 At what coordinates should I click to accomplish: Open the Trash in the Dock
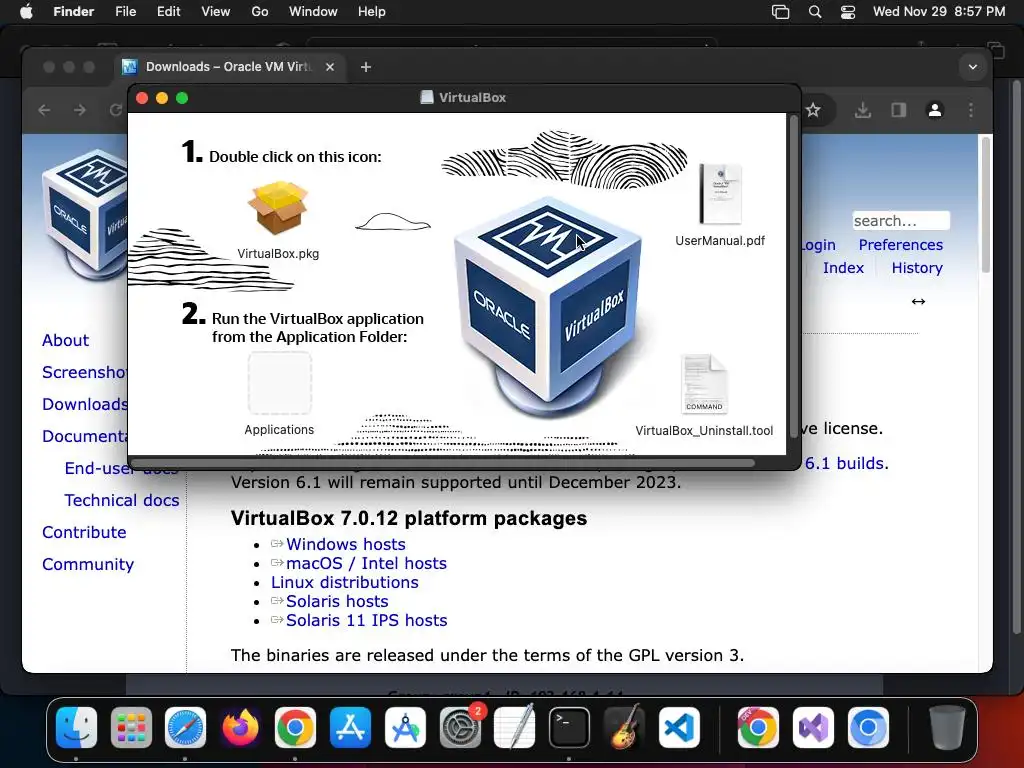[x=947, y=727]
